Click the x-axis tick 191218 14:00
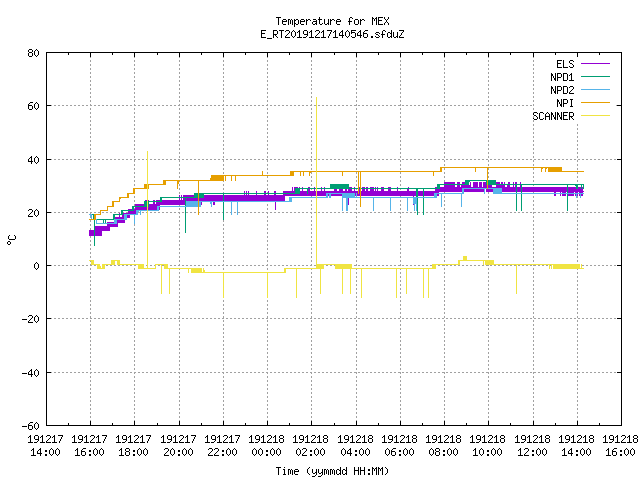The height and width of the screenshot is (480, 640). 576,446
